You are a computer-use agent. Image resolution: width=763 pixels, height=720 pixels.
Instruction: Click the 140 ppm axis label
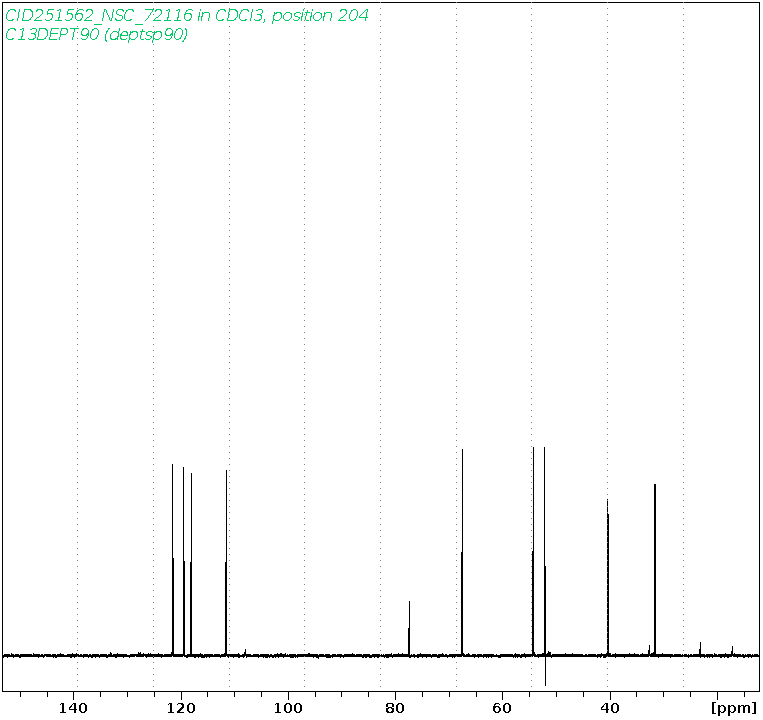tap(74, 708)
